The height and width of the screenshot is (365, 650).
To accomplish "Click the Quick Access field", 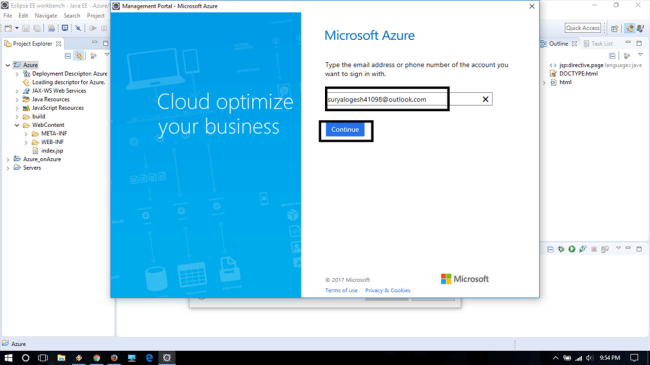I will pyautogui.click(x=583, y=28).
